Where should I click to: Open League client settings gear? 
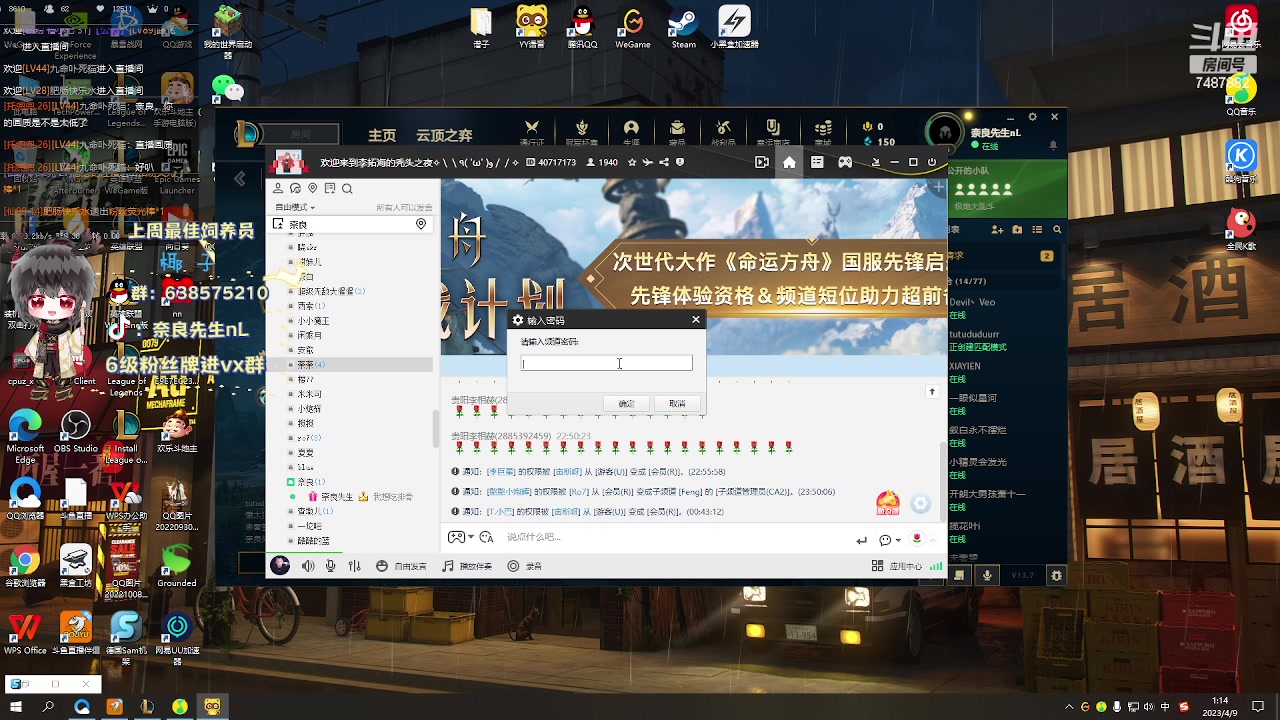tap(1033, 117)
